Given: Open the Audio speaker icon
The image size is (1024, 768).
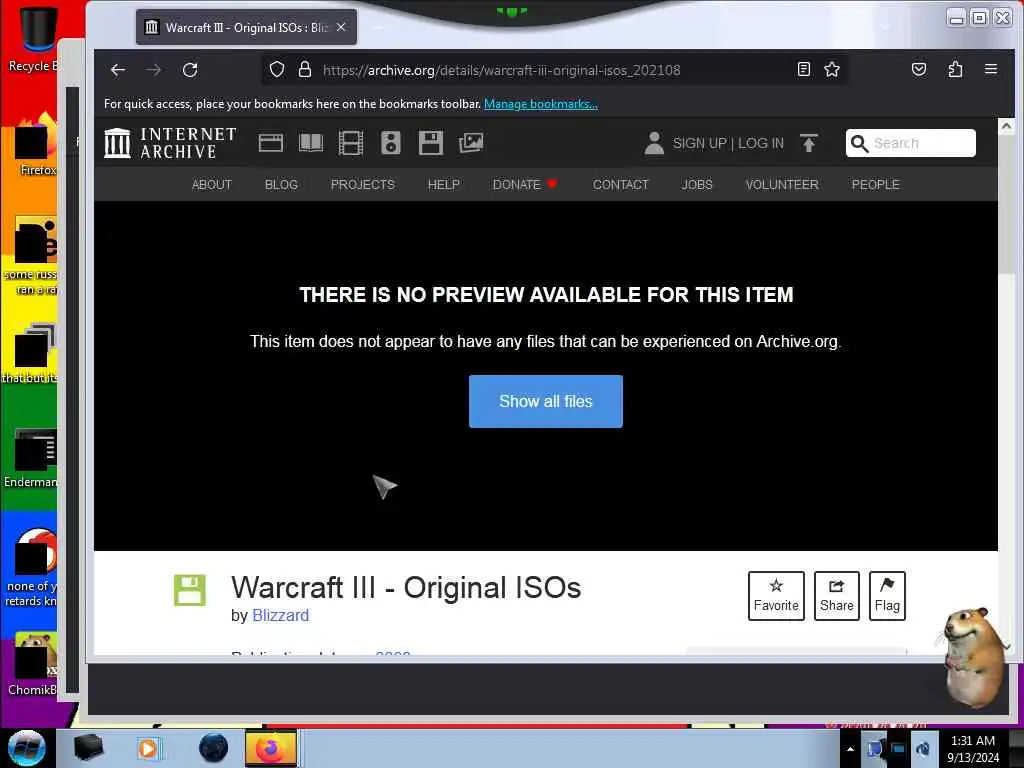Looking at the screenshot, I should [x=391, y=143].
